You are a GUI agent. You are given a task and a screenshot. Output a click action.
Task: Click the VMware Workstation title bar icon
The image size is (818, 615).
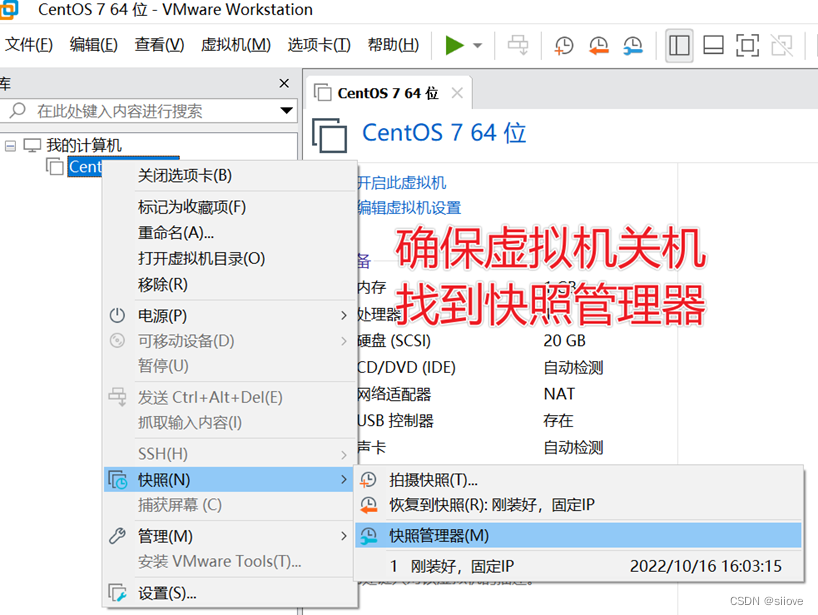[x=9, y=9]
